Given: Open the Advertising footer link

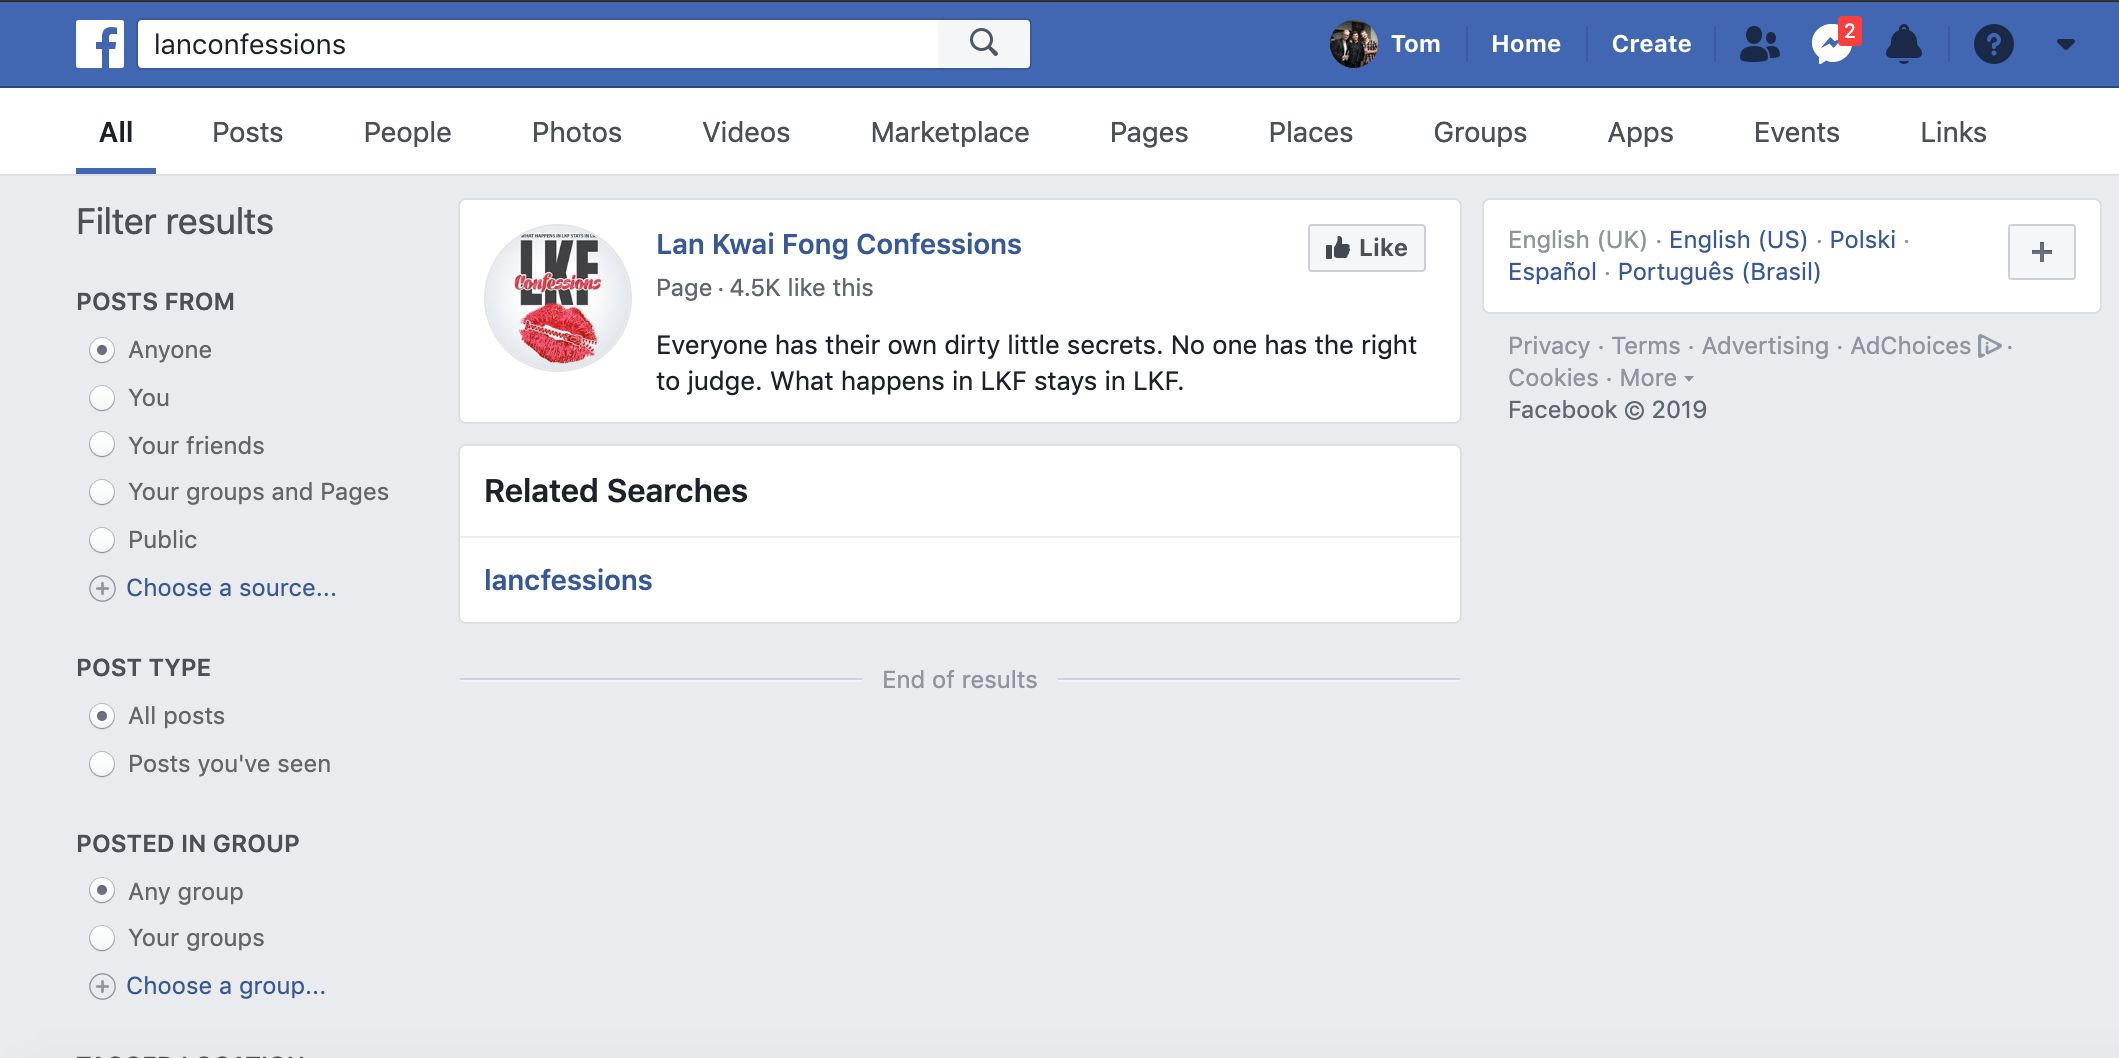Looking at the screenshot, I should click(x=1765, y=346).
